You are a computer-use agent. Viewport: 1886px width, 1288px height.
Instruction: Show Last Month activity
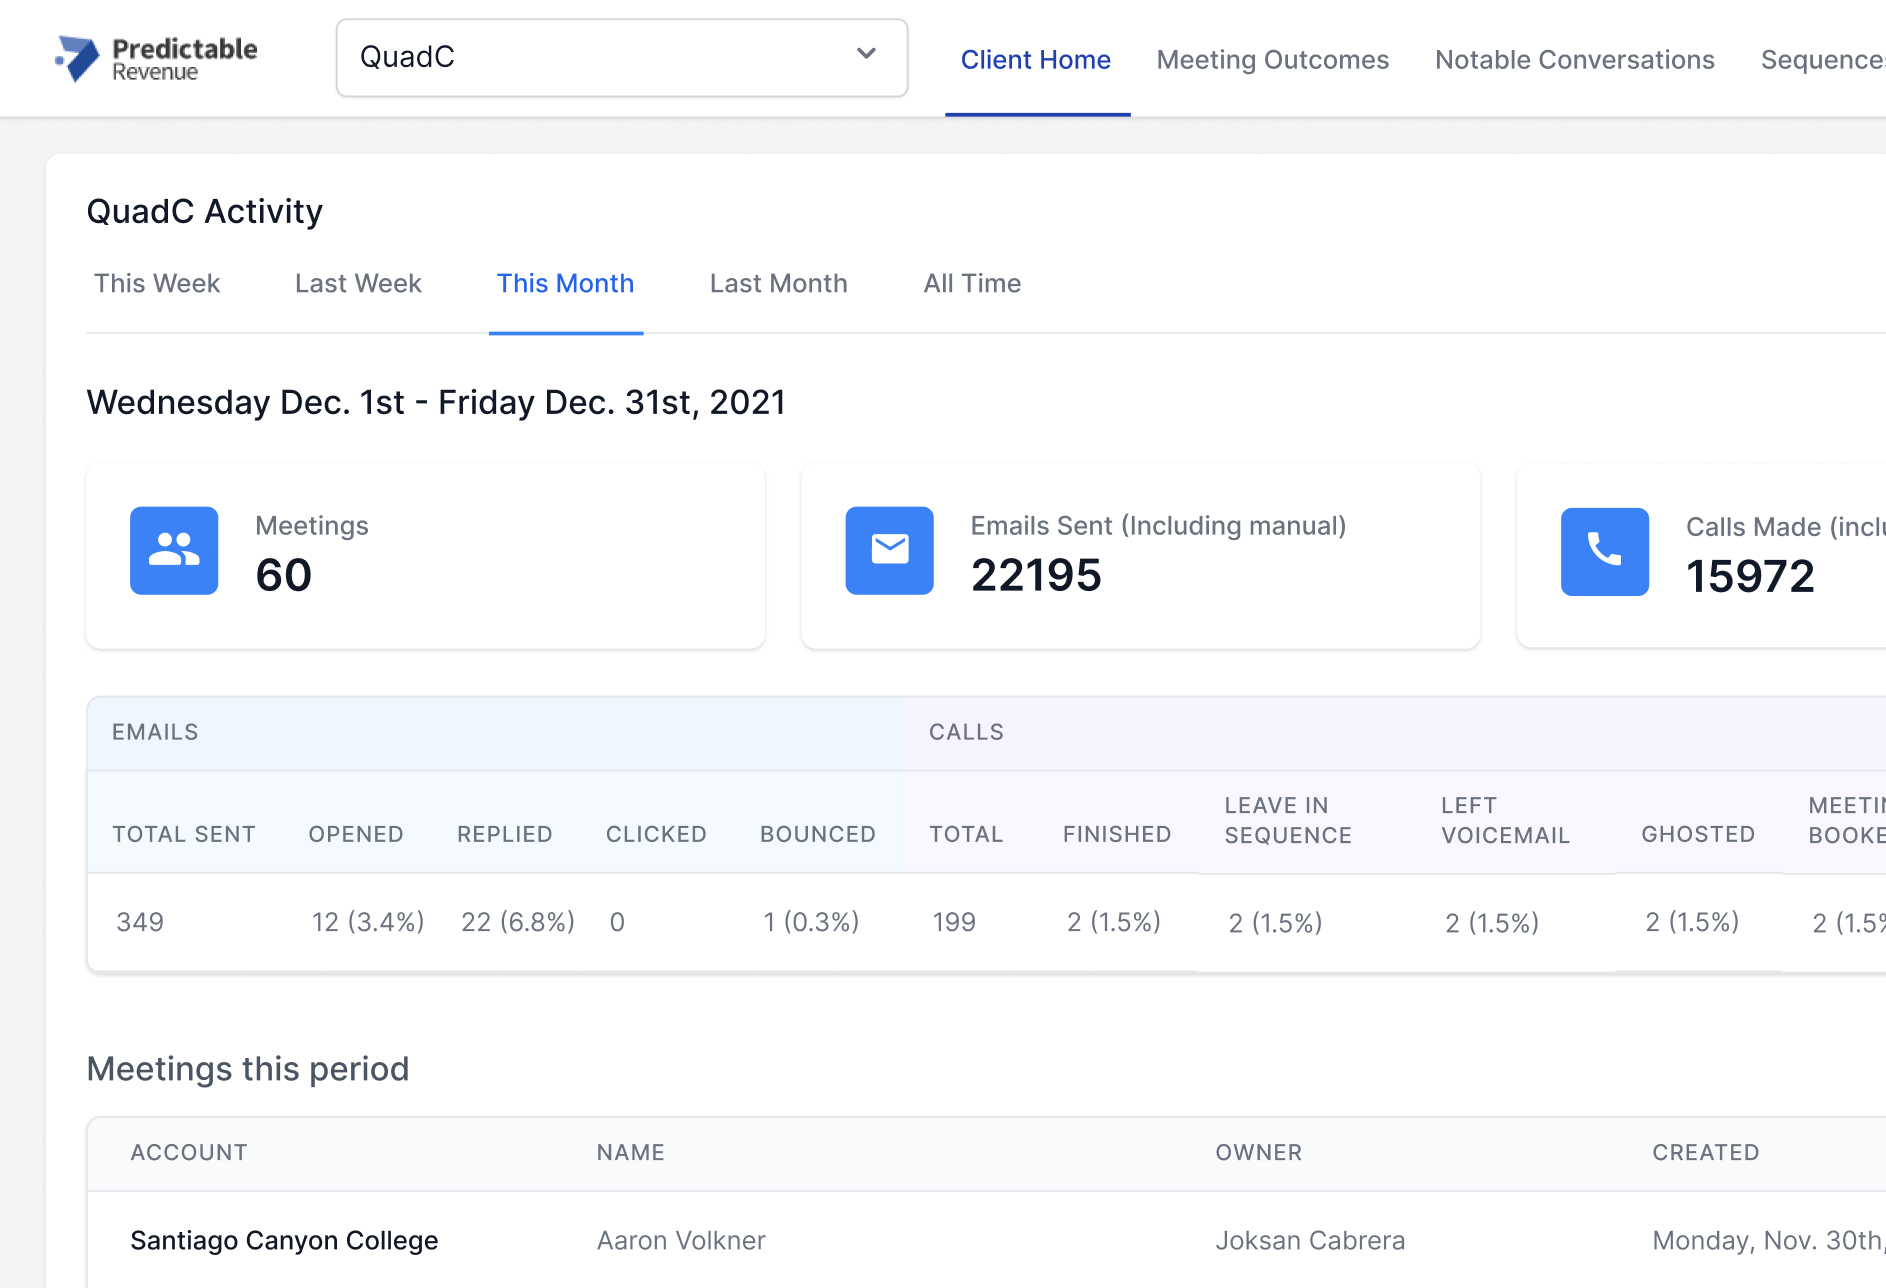(x=778, y=284)
